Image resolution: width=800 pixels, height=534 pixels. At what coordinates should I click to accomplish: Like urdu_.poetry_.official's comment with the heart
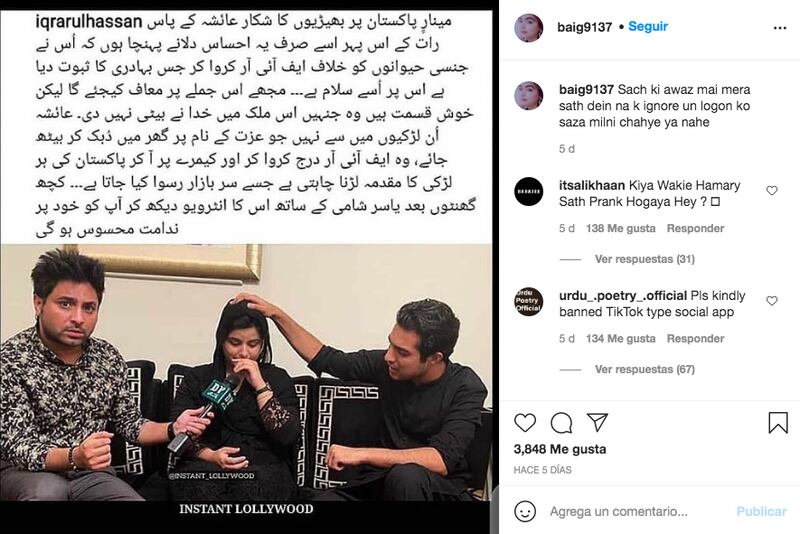772,301
